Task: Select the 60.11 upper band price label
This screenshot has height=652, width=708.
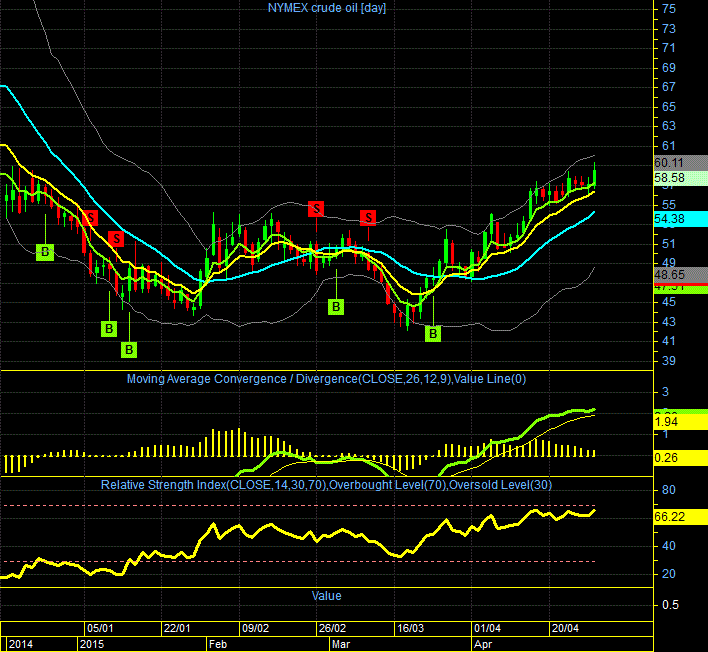Action: (680, 163)
